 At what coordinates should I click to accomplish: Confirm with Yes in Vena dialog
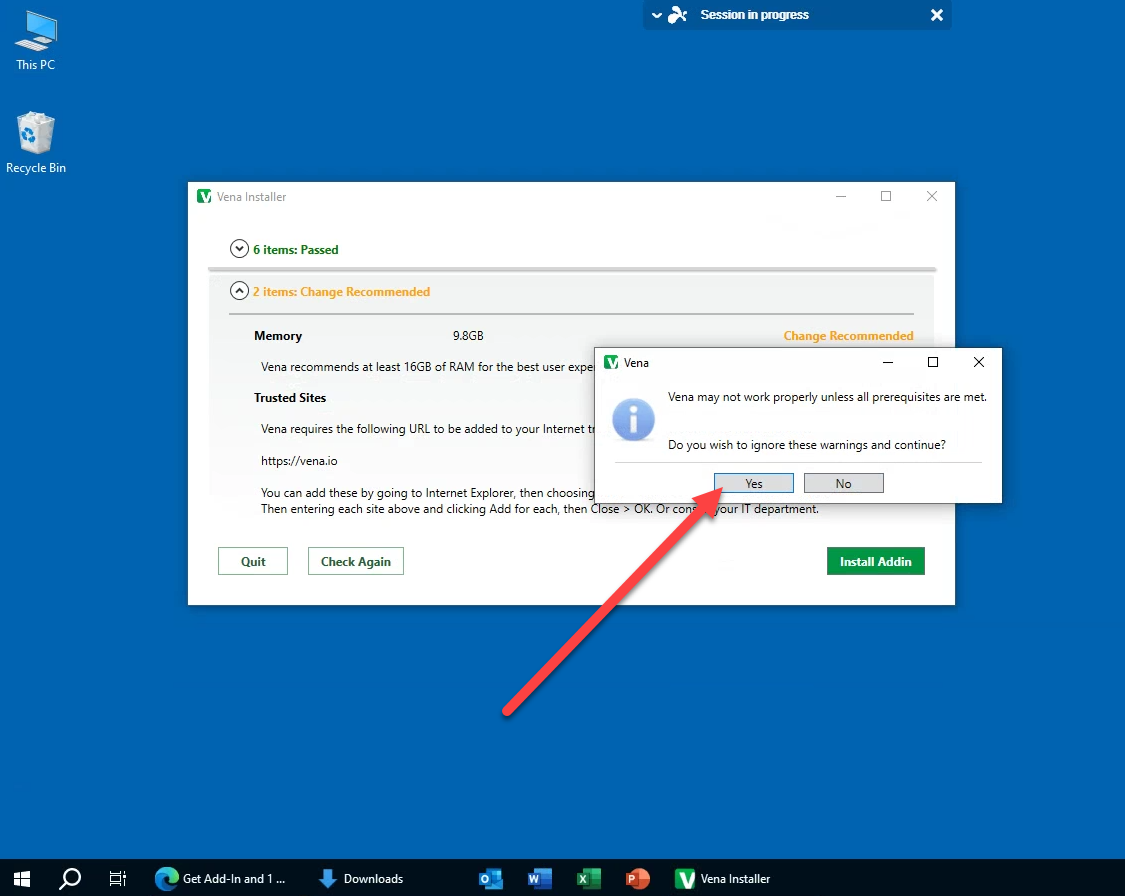click(753, 484)
